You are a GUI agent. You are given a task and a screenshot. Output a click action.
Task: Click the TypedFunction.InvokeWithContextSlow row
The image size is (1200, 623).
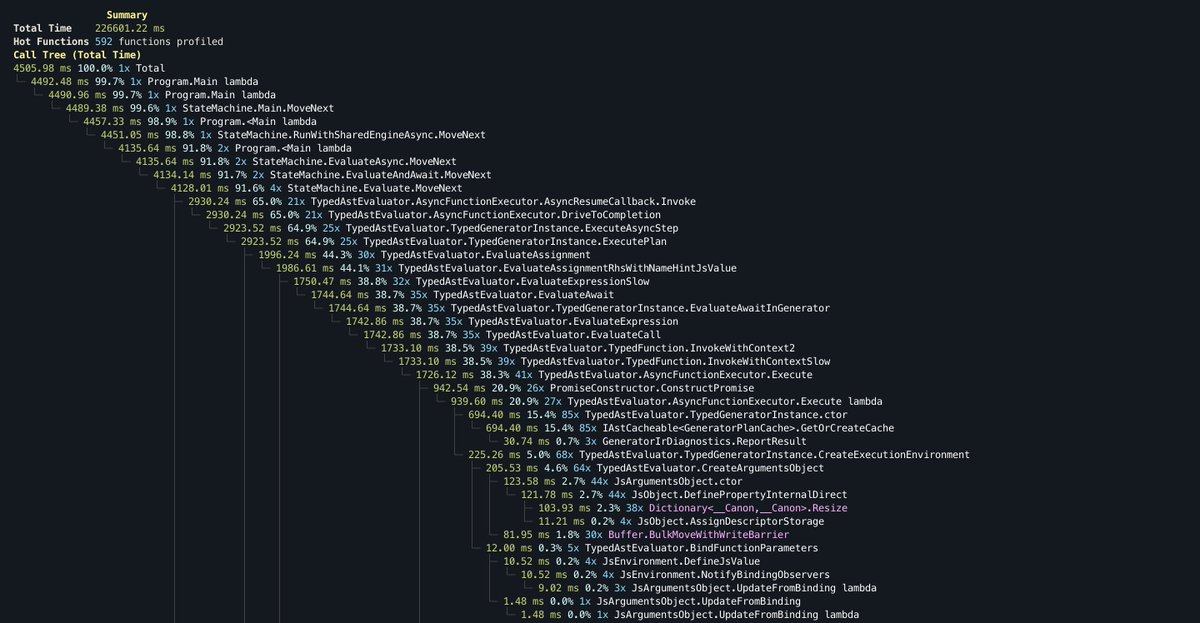(614, 360)
